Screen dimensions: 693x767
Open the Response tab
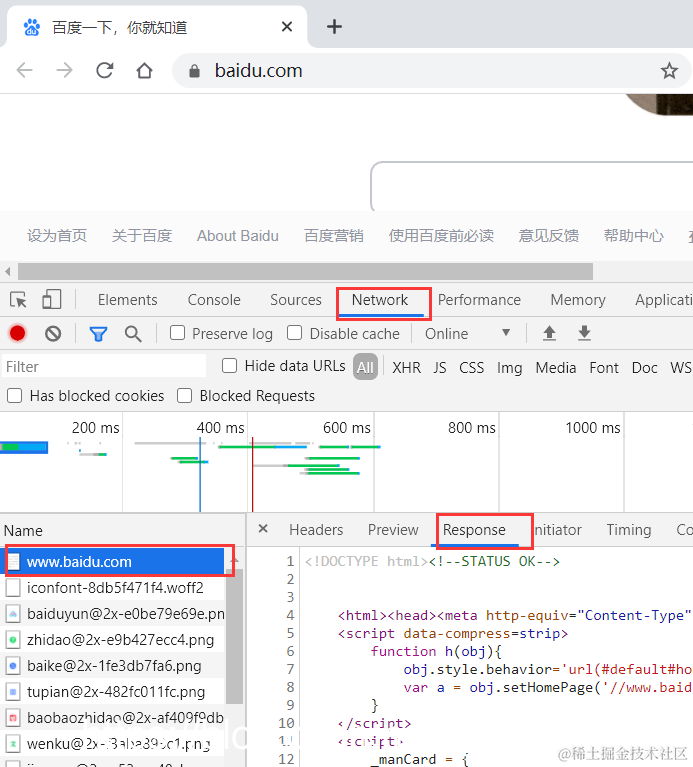pyautogui.click(x=474, y=530)
